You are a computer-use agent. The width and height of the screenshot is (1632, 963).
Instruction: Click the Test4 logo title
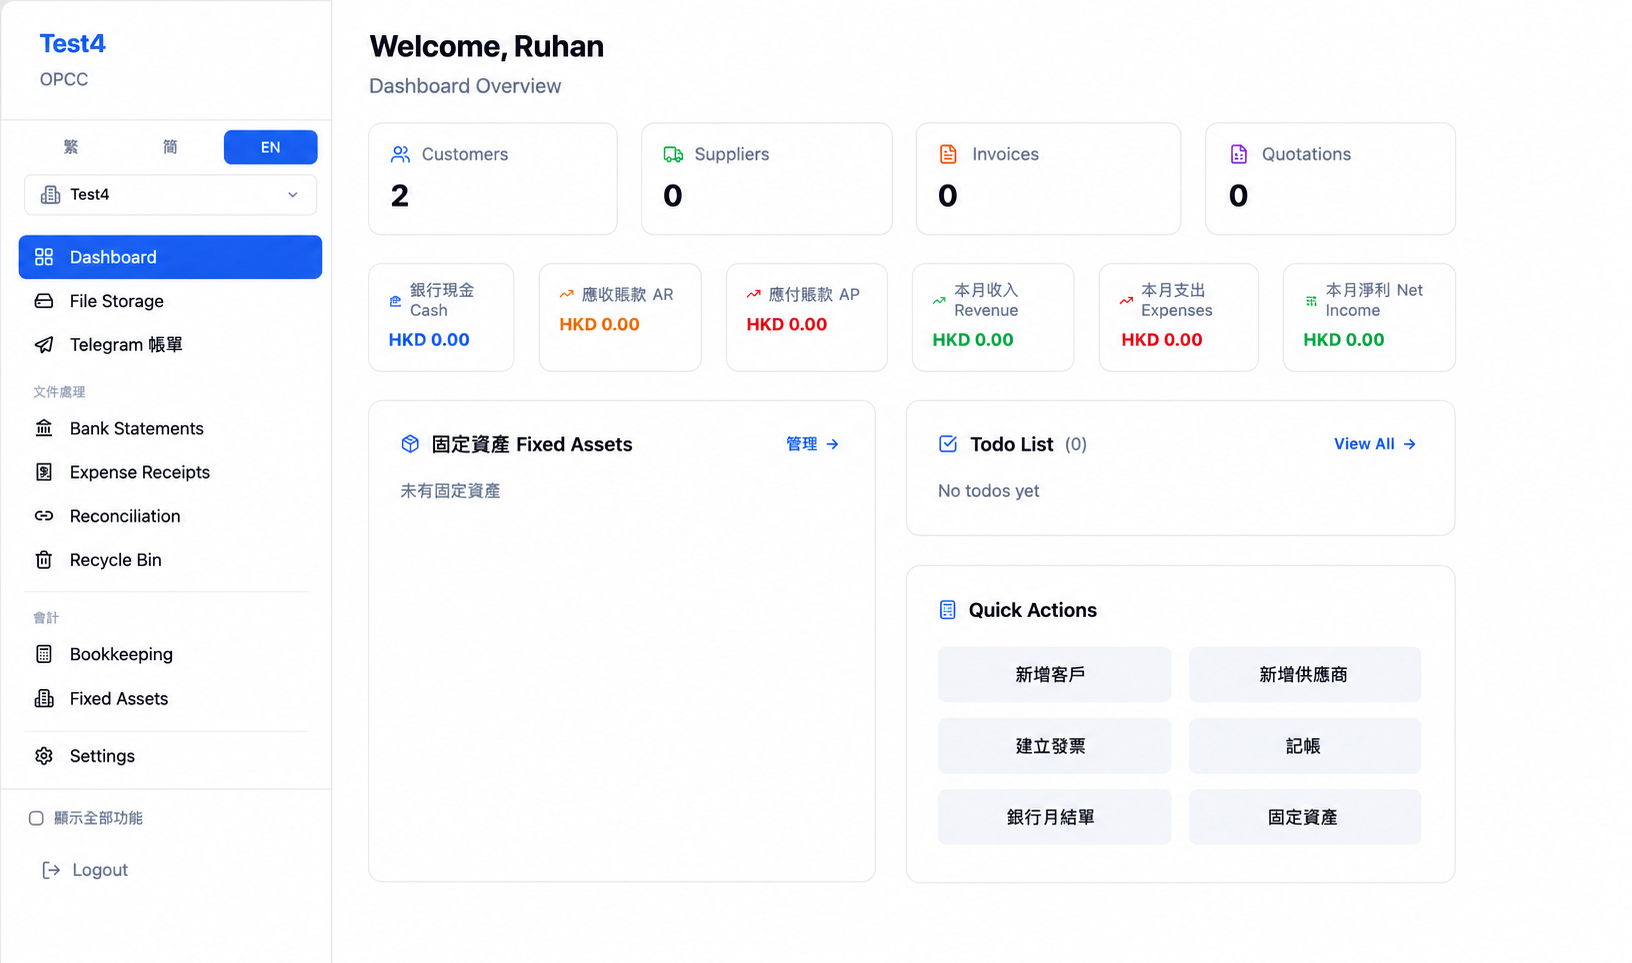pyautogui.click(x=72, y=44)
